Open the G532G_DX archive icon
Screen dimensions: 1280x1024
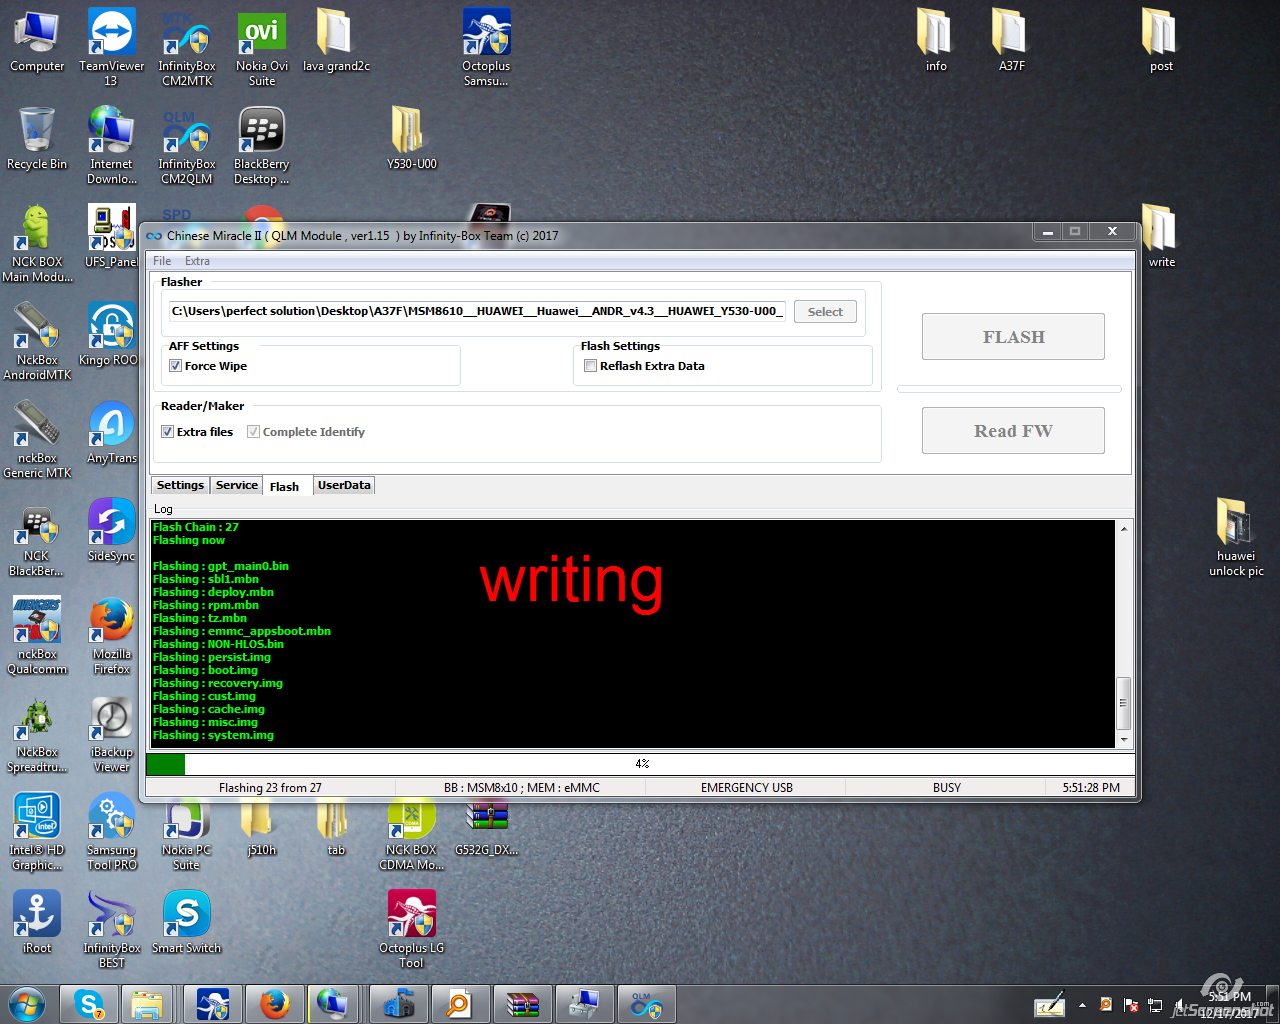486,830
